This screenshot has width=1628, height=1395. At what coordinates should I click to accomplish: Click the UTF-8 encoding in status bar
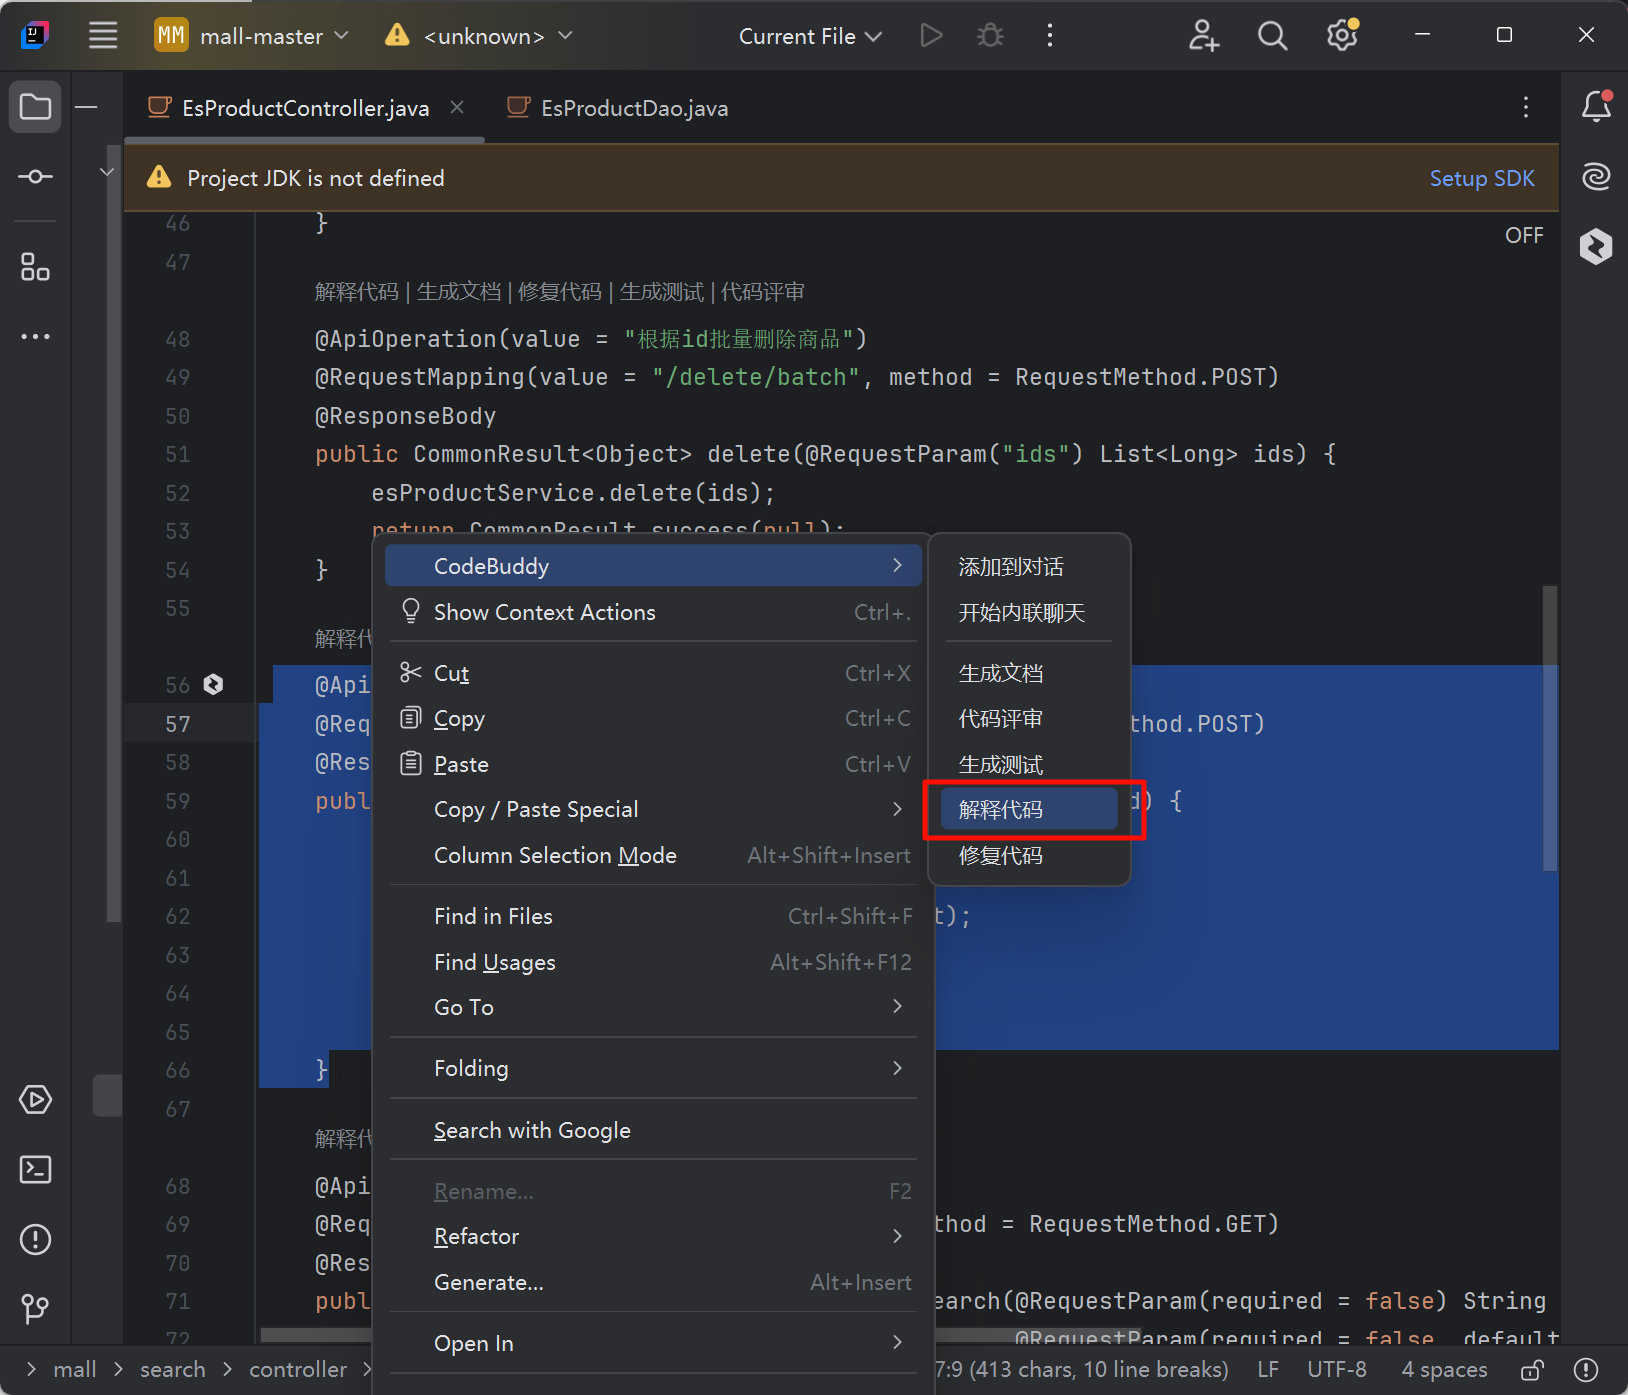(1336, 1370)
